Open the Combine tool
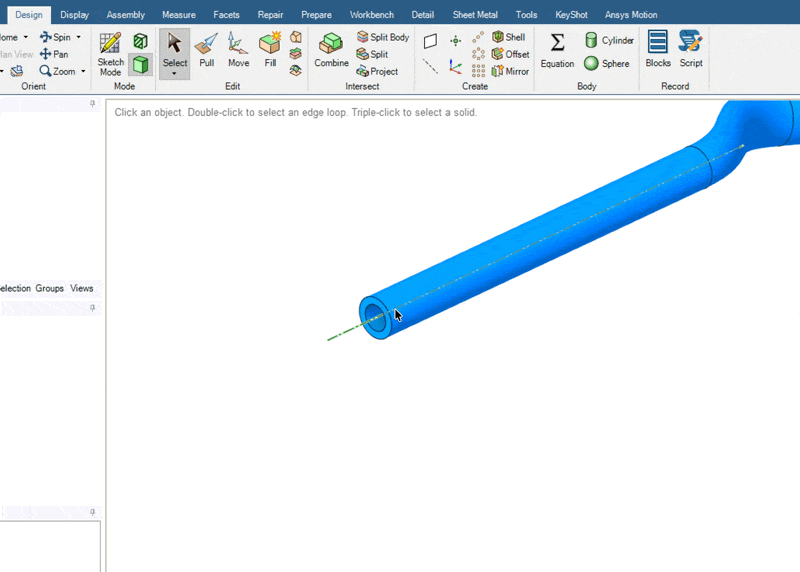Image resolution: width=800 pixels, height=572 pixels. (331, 50)
